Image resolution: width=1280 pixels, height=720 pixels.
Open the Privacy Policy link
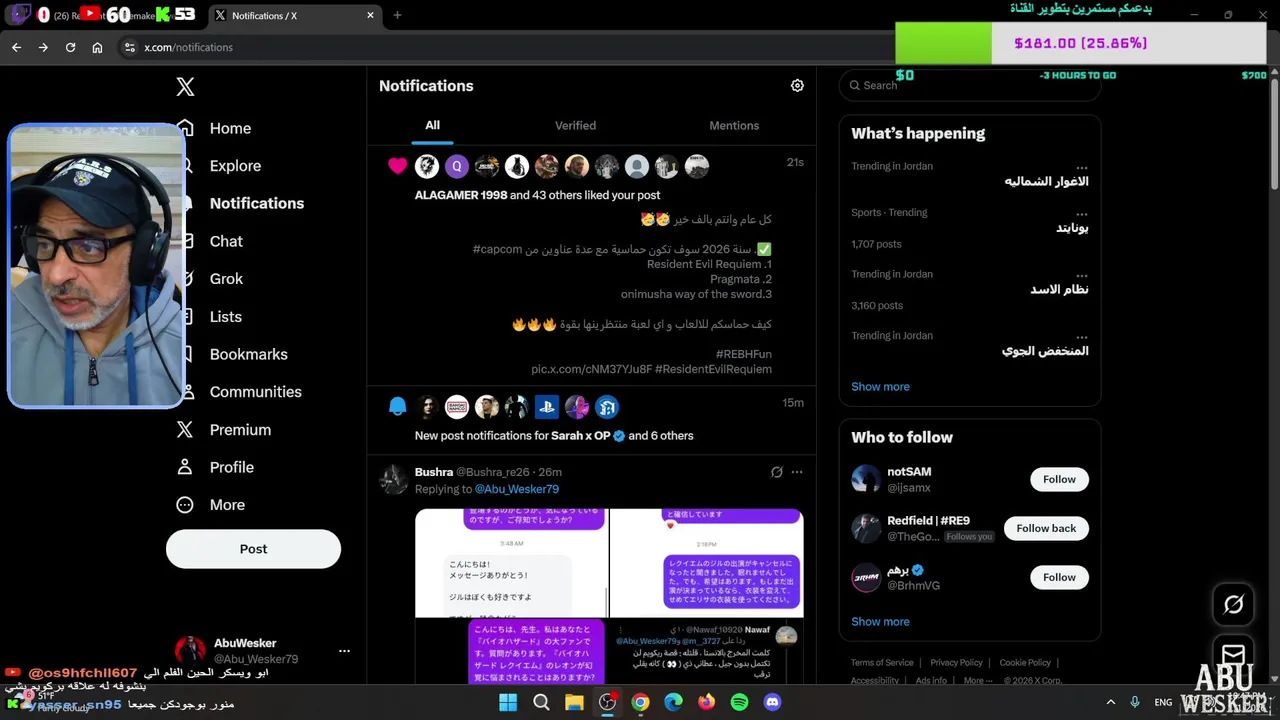pos(956,663)
